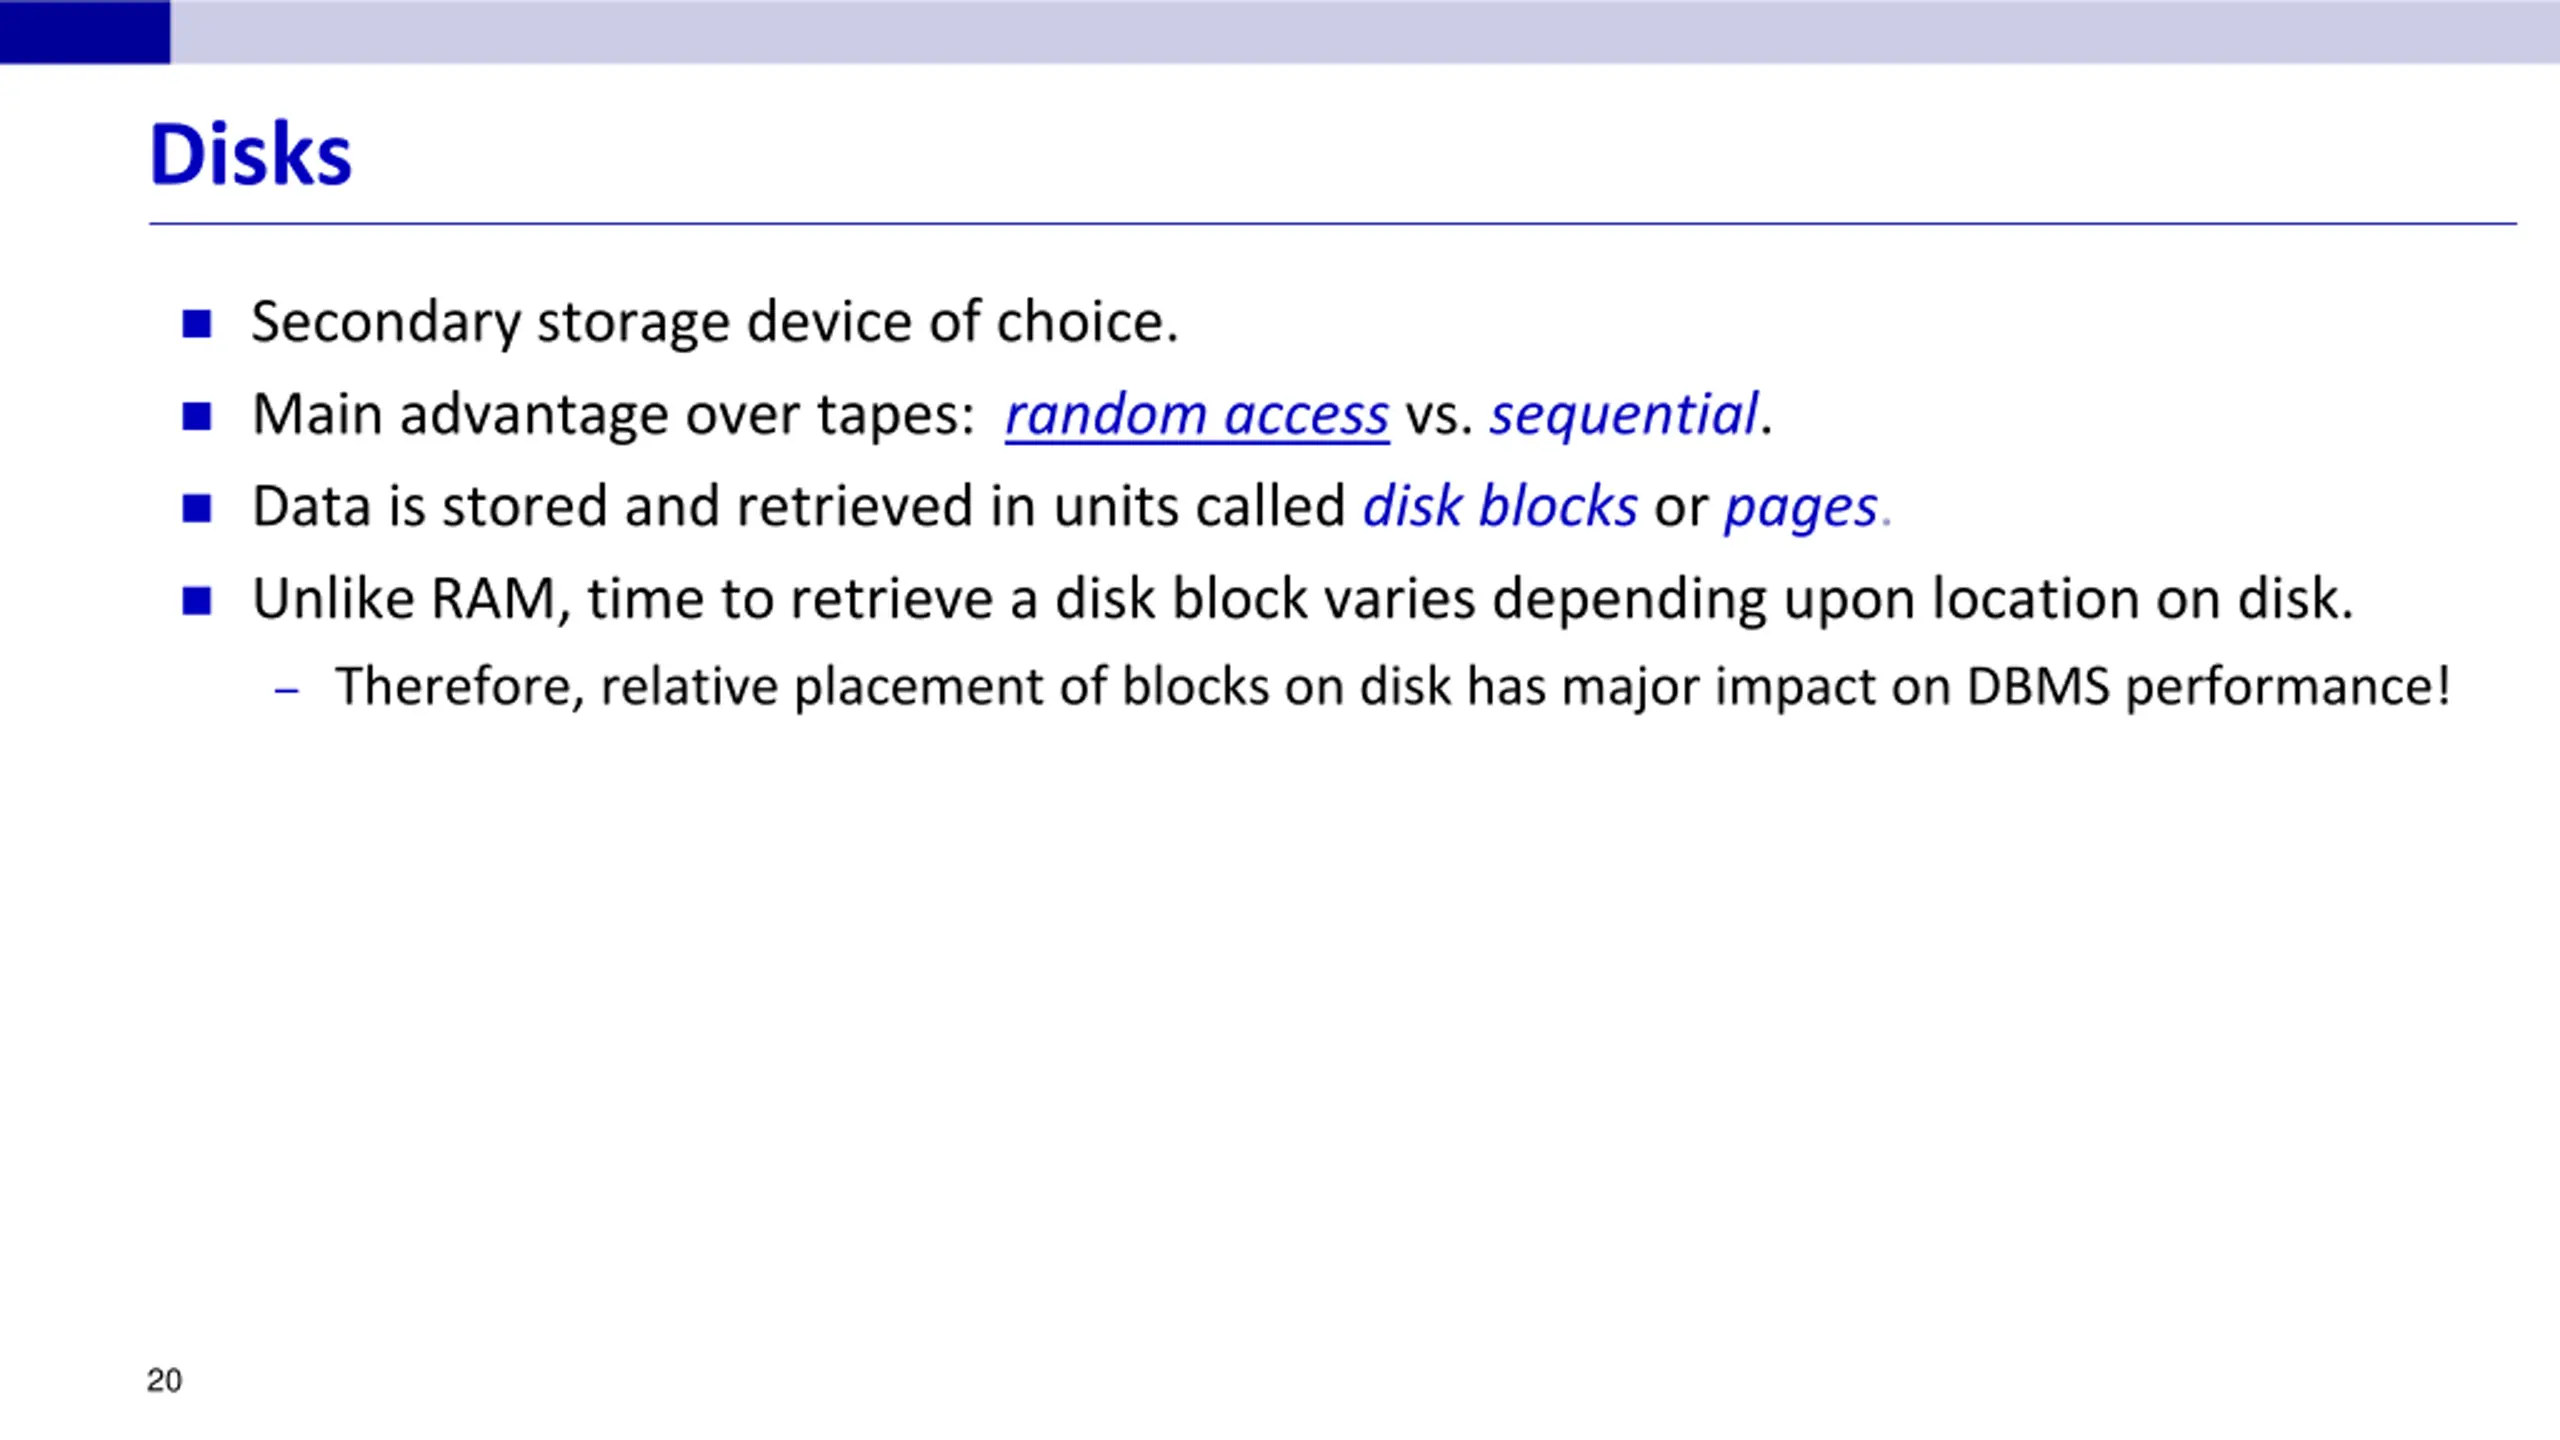Image resolution: width=2560 pixels, height=1440 pixels.
Task: Click slide number 20 in the footer
Action: coord(164,1381)
